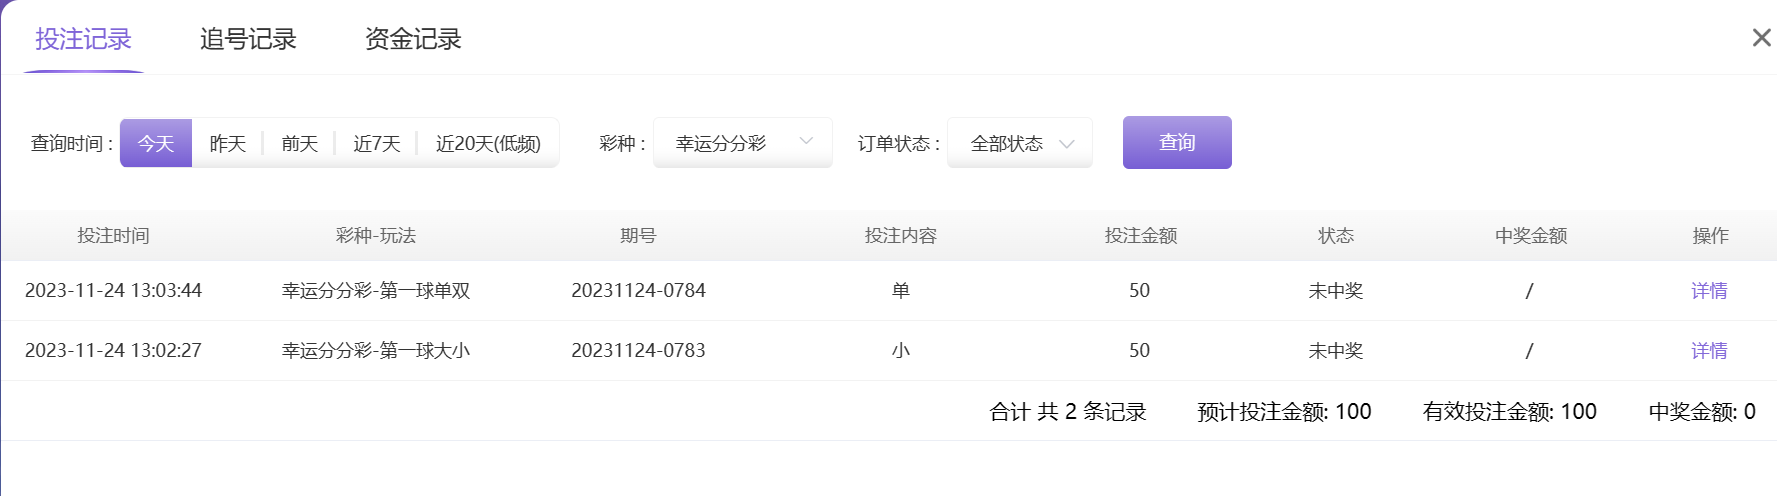
Task: Open 详情 for issue 20231124-0783
Action: 1709,351
